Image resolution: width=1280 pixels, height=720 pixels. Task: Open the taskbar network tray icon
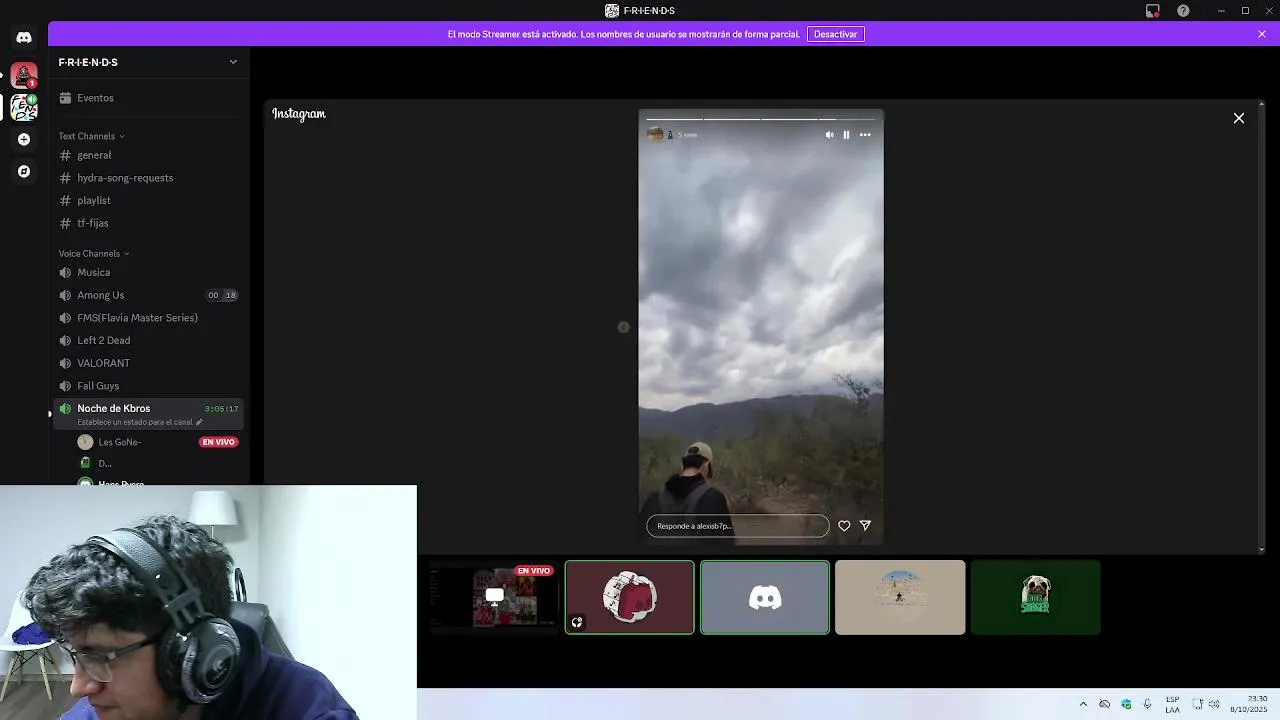1198,704
